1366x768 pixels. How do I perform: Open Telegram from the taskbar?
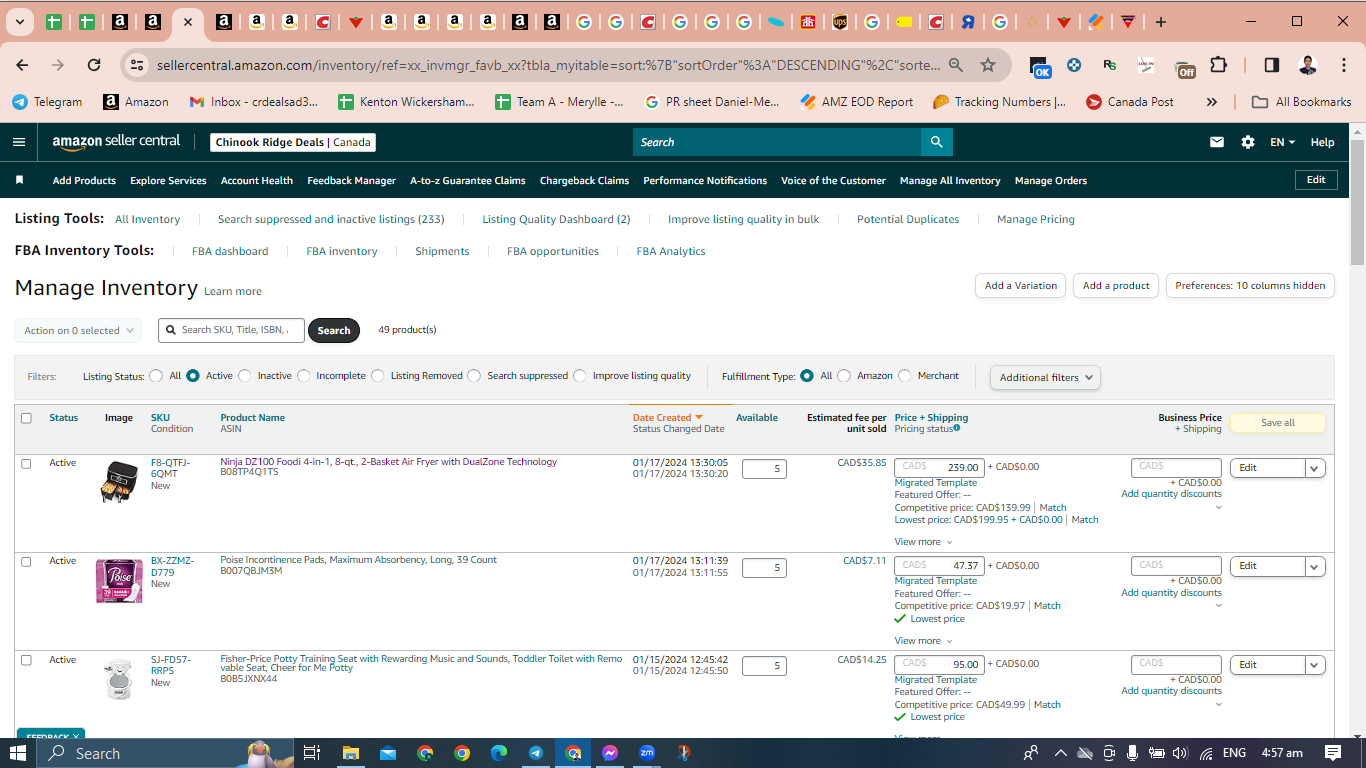coord(536,753)
